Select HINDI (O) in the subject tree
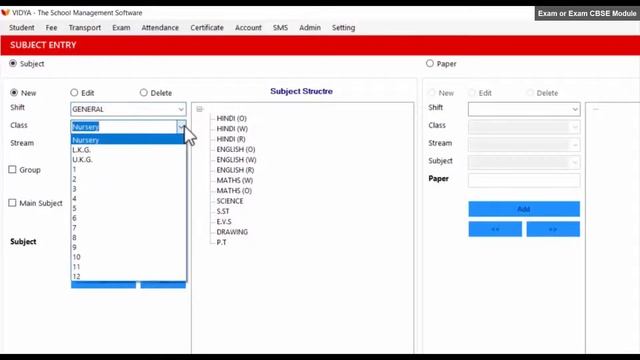Screen dimensions: 640x360 click(x=231, y=118)
